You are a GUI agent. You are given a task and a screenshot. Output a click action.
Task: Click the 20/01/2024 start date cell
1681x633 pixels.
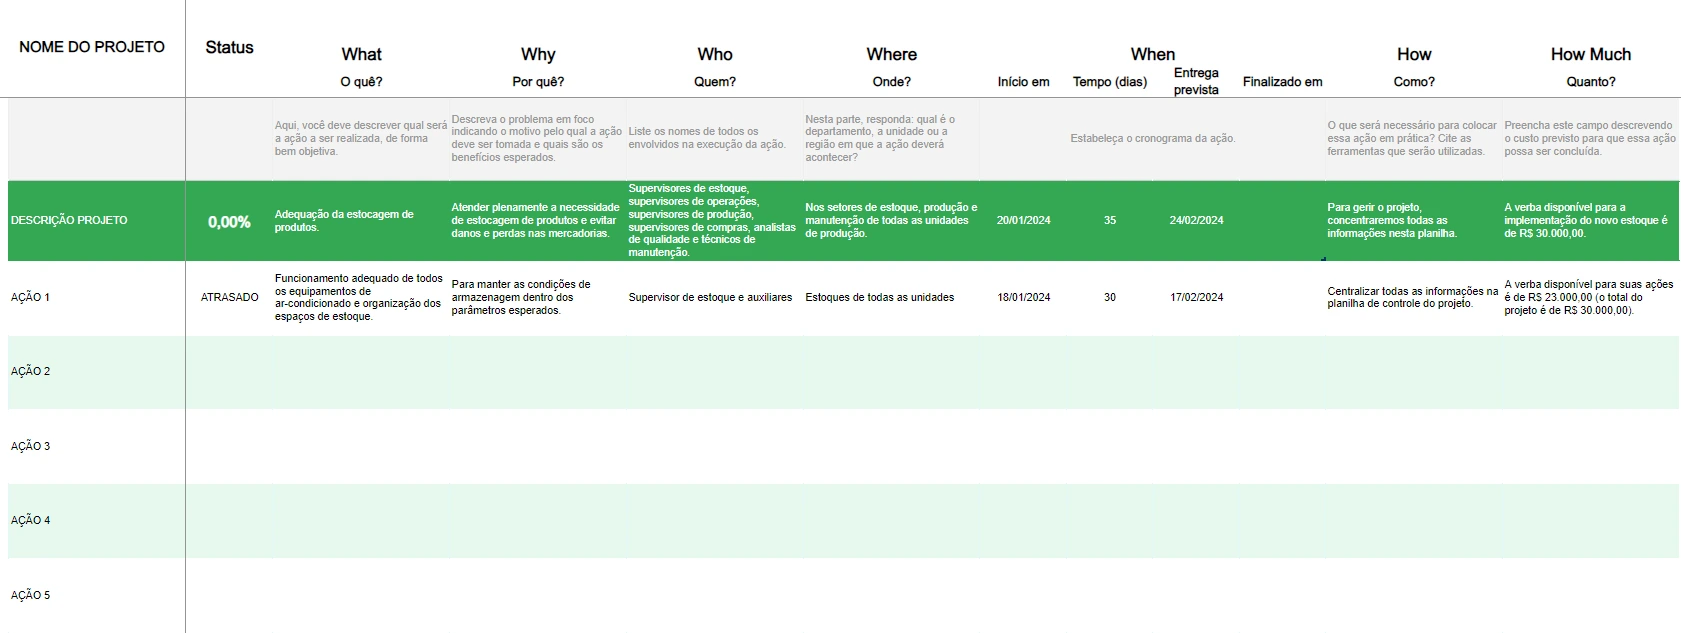[x=1023, y=220]
